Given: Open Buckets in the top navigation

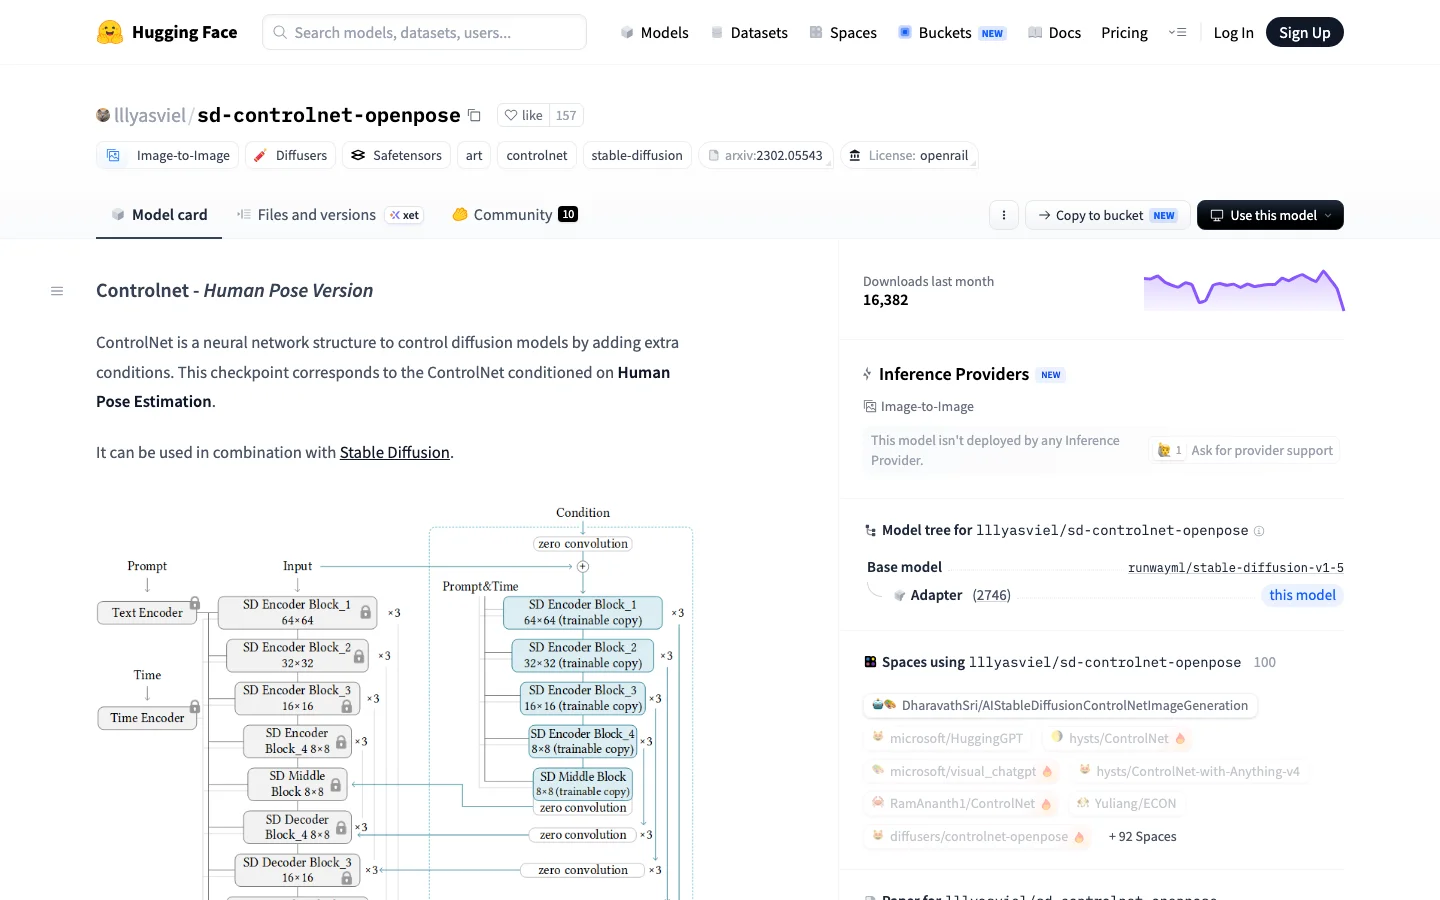Looking at the screenshot, I should pos(951,32).
